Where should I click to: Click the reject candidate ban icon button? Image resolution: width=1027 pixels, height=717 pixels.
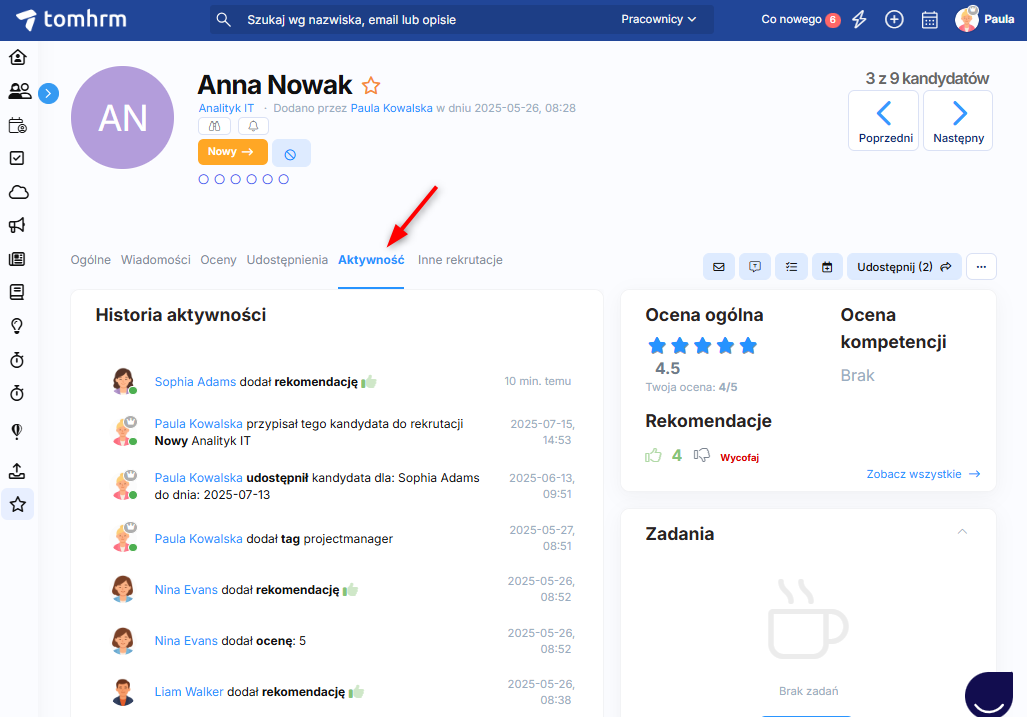(291, 153)
